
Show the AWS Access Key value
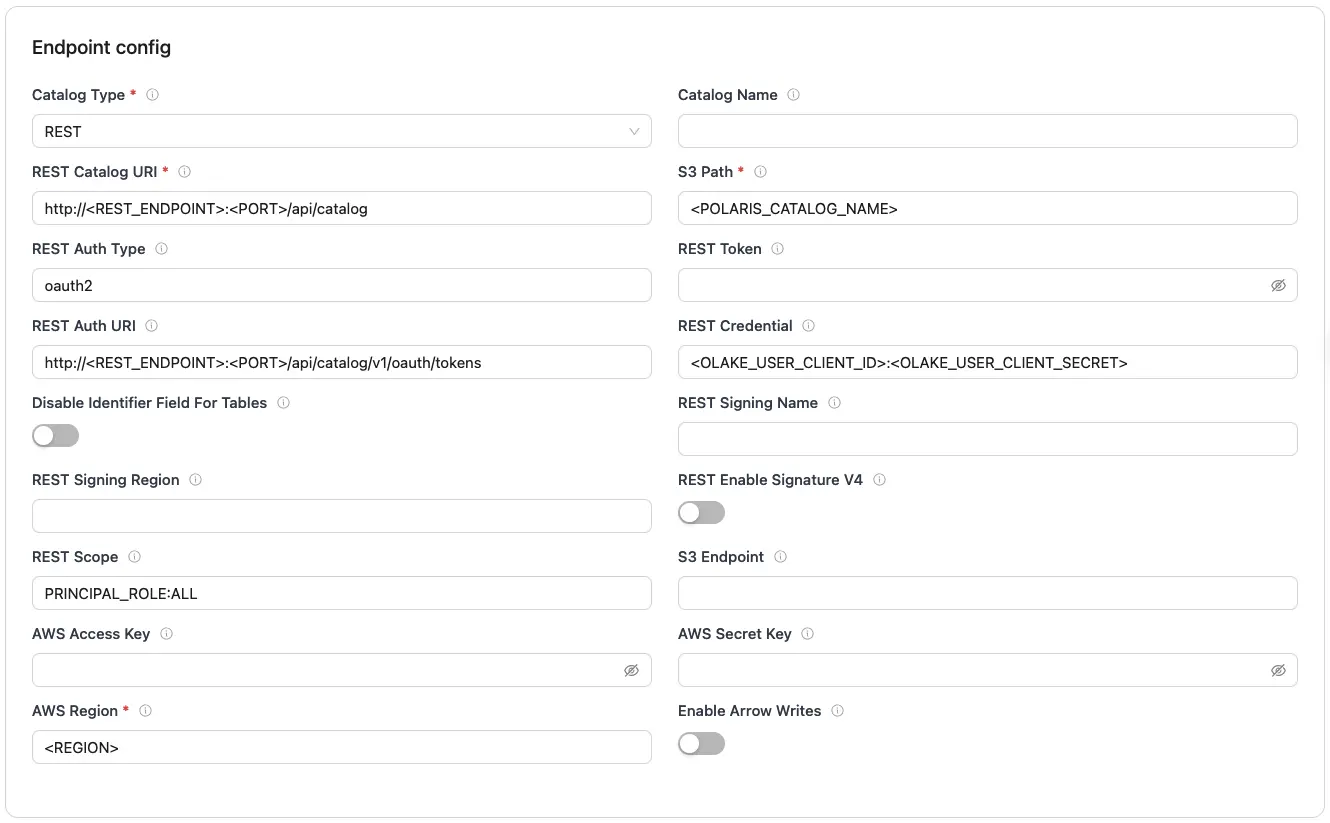point(631,670)
